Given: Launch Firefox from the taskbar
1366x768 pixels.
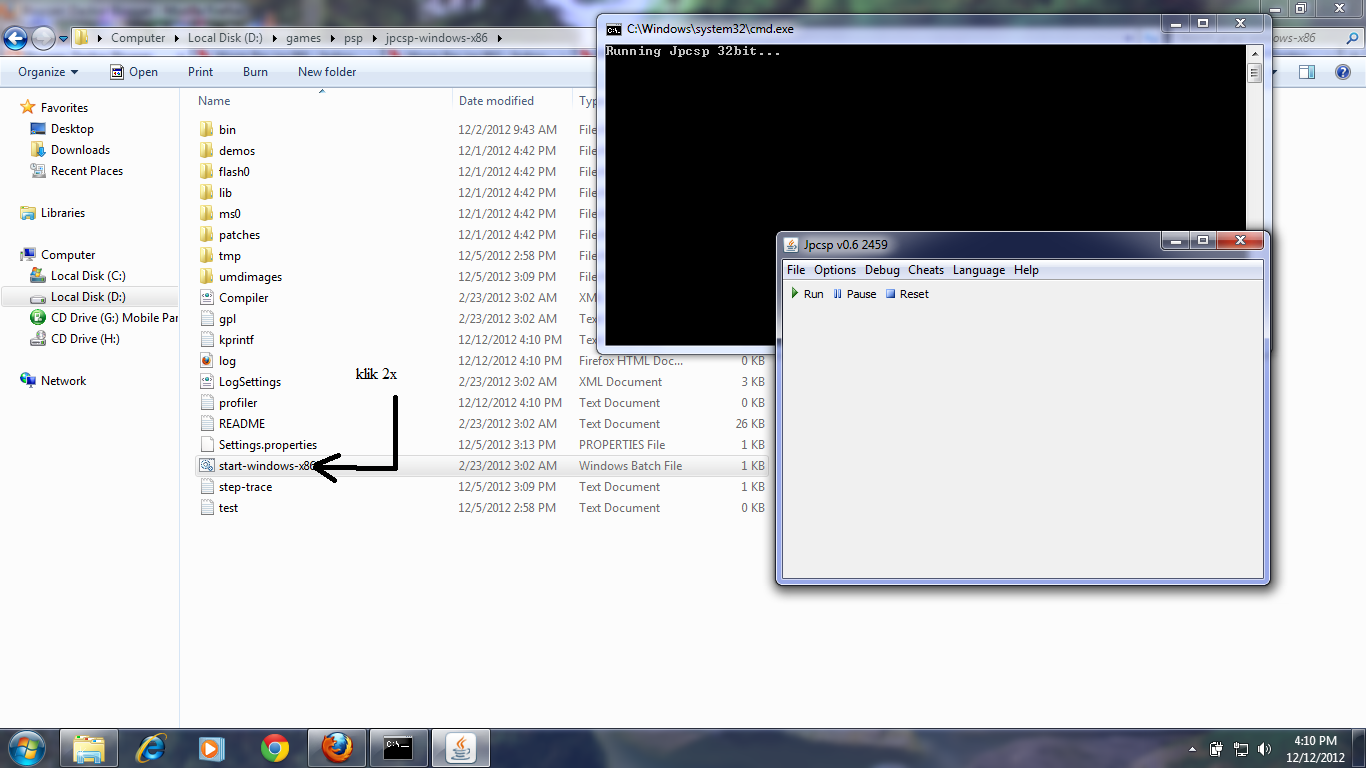Looking at the screenshot, I should click(336, 747).
